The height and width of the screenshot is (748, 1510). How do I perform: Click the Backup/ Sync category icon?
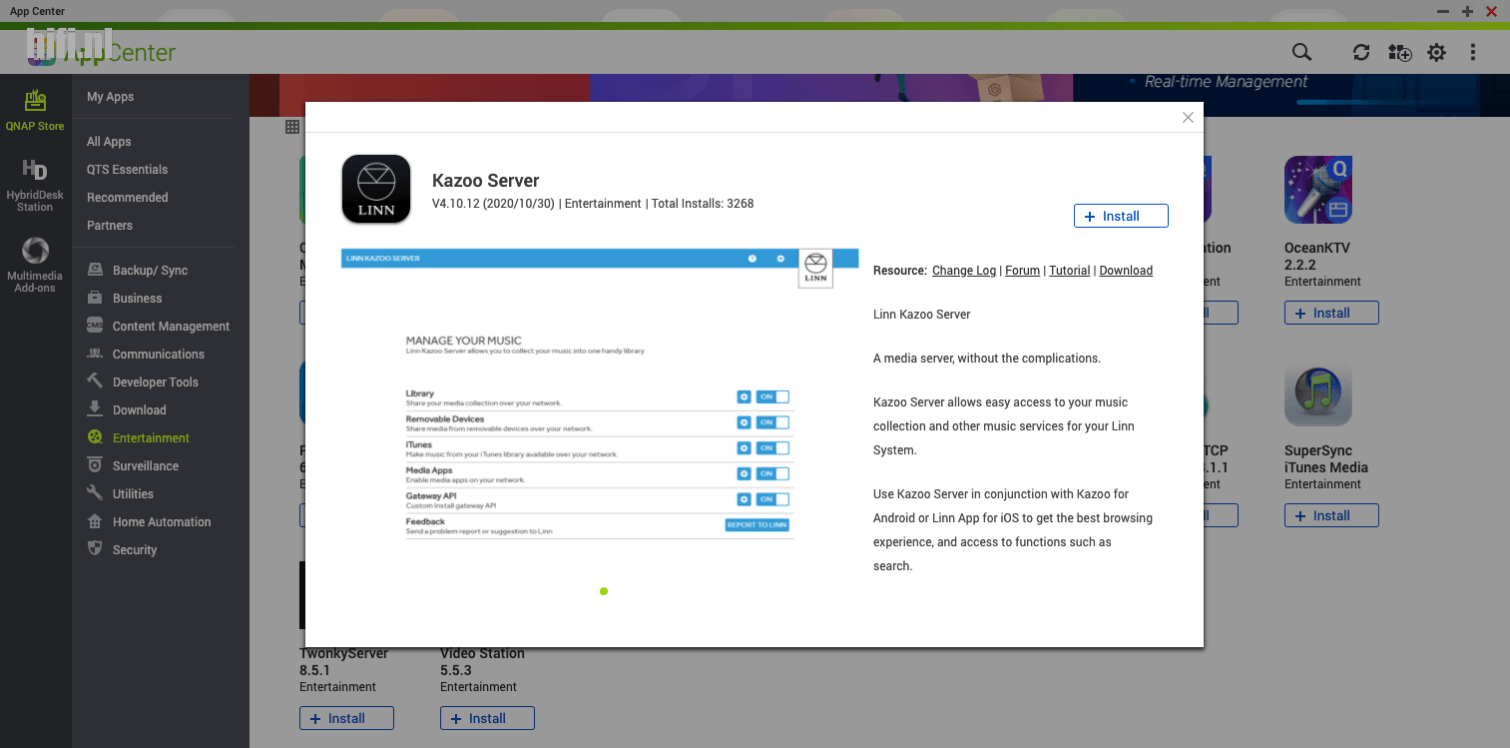pyautogui.click(x=95, y=270)
